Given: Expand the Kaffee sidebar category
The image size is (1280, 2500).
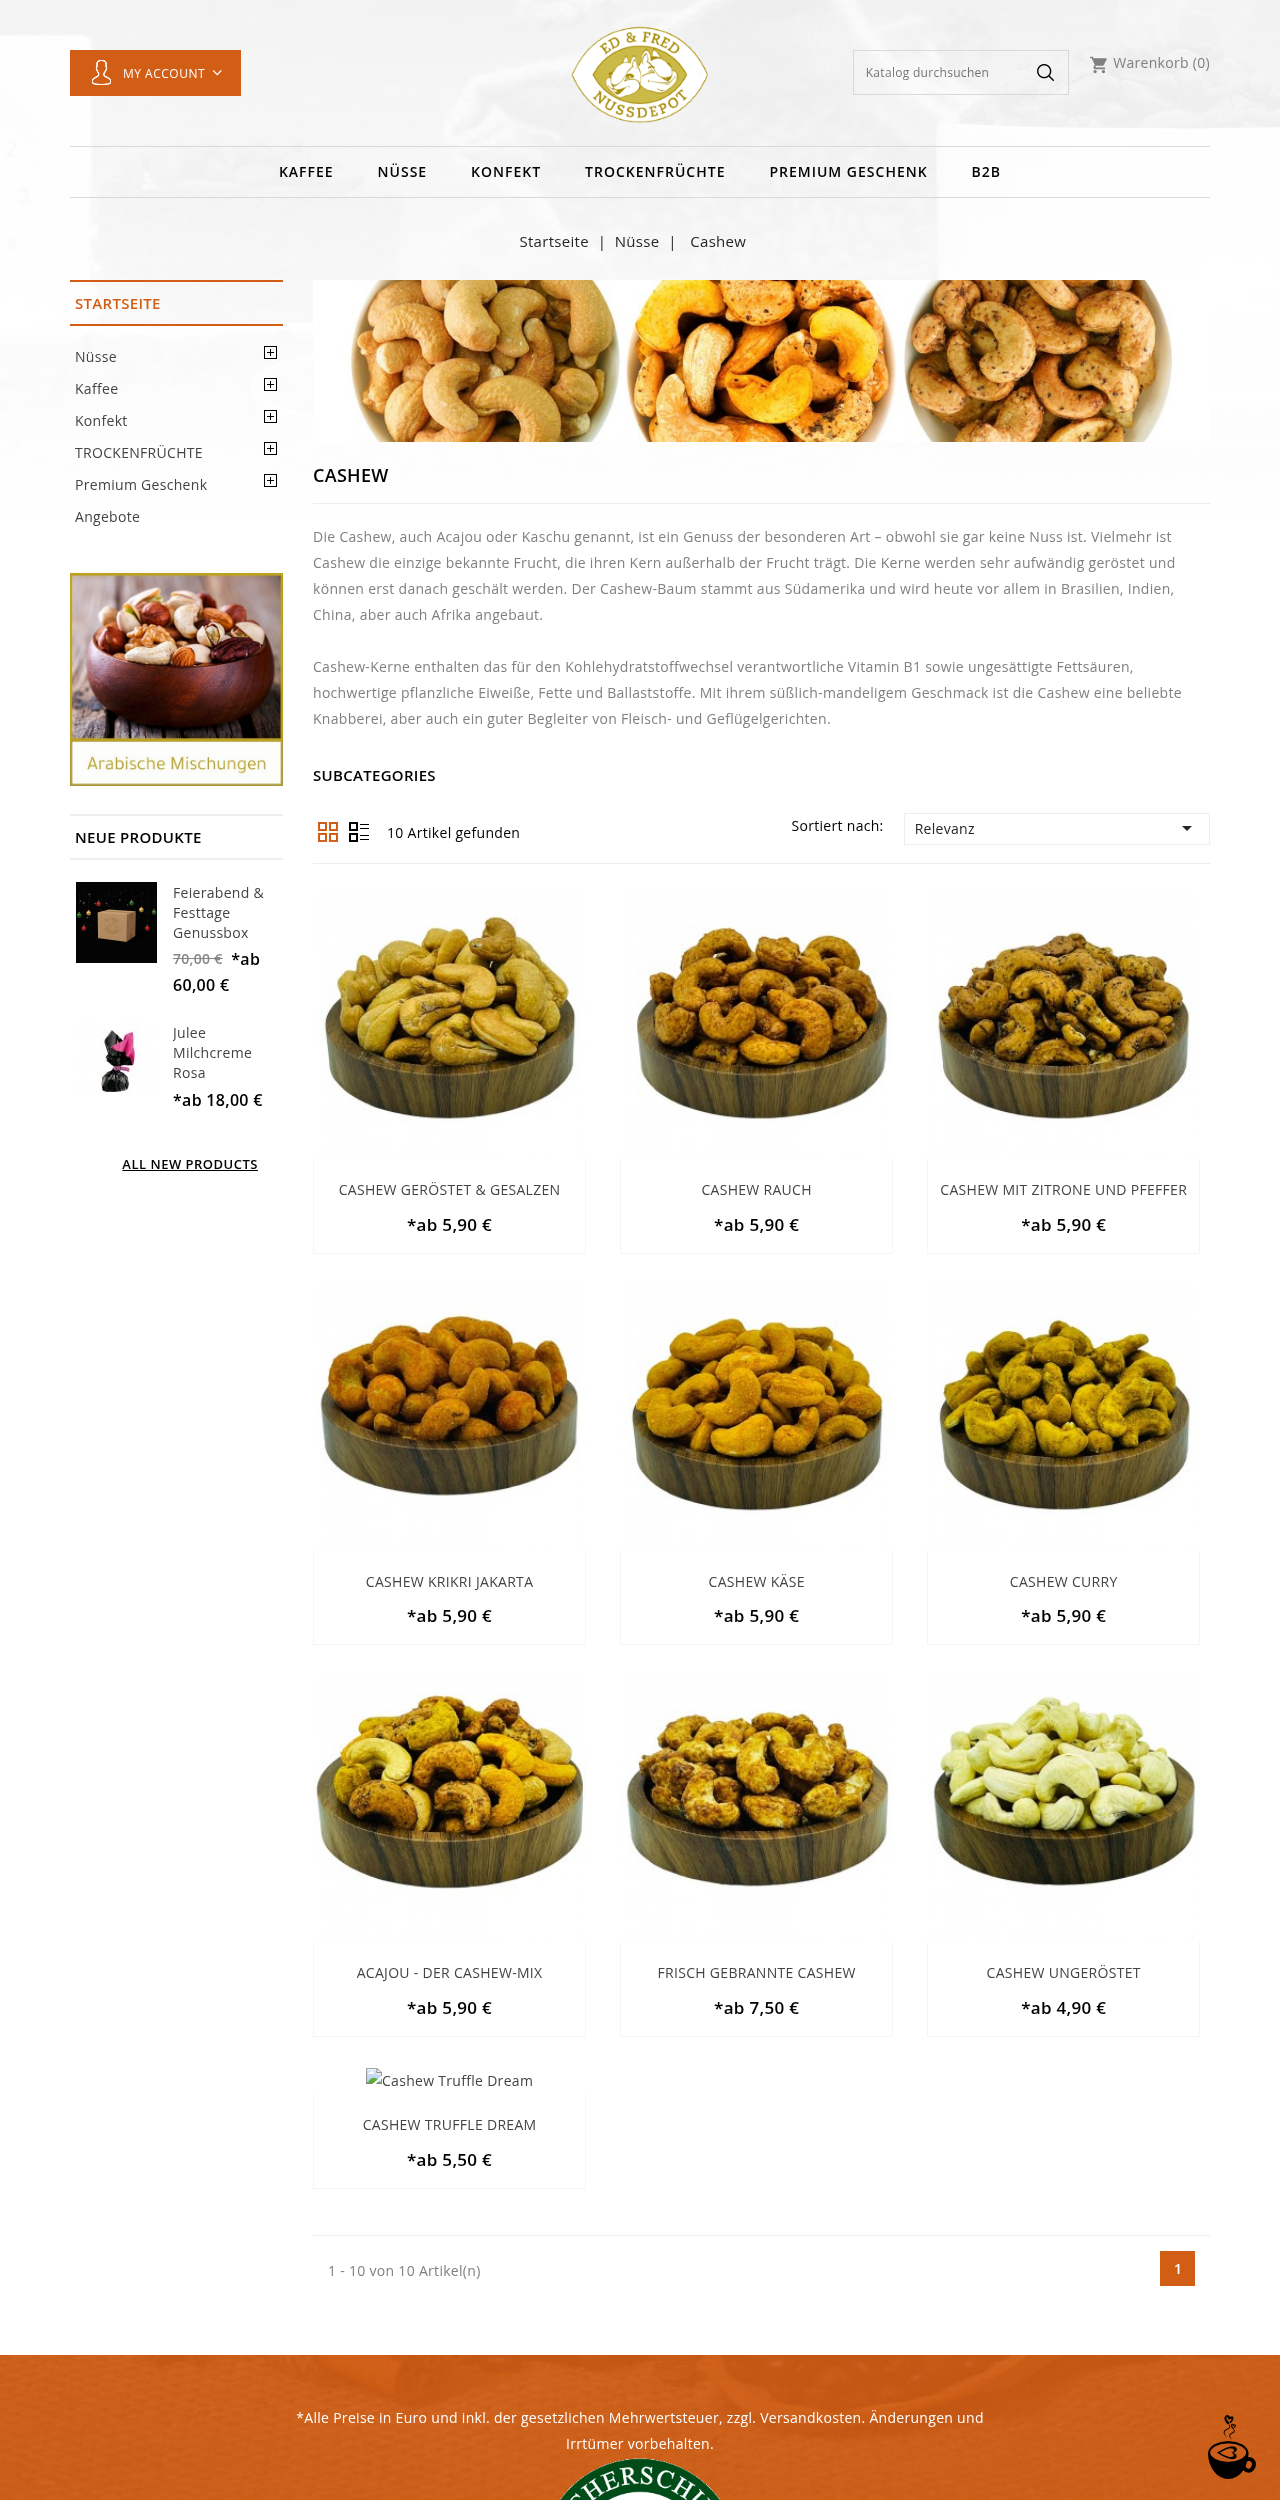Looking at the screenshot, I should (270, 385).
